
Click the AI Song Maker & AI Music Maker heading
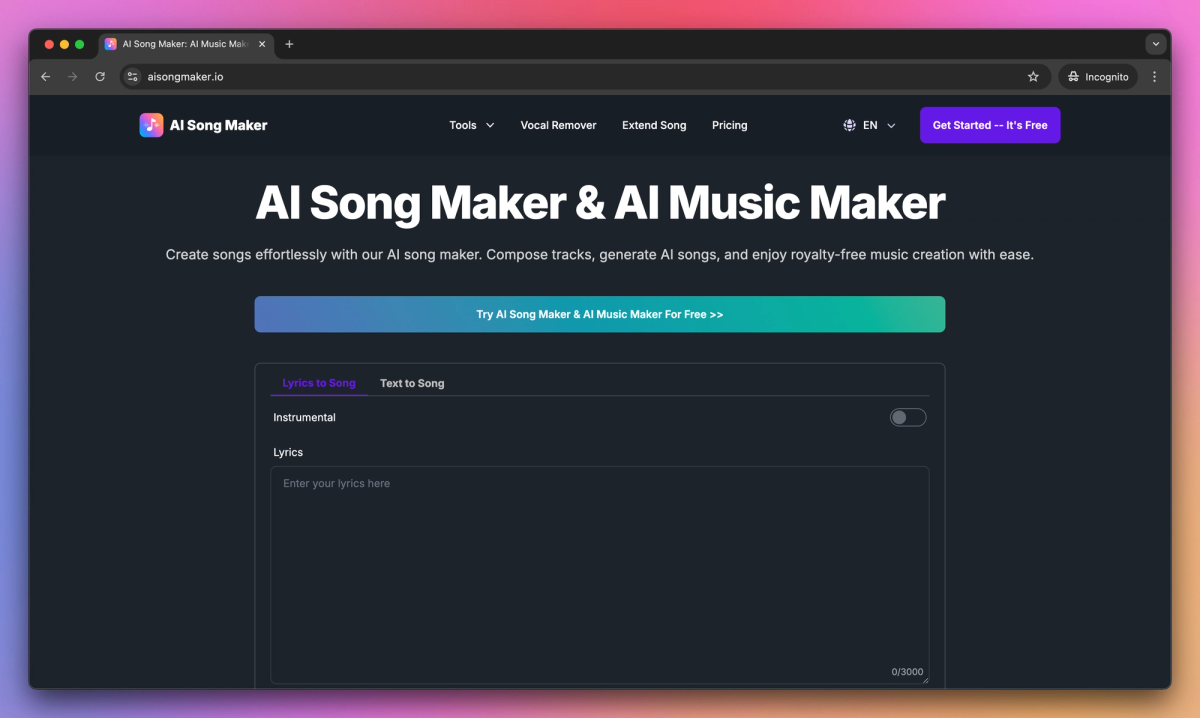pos(600,203)
